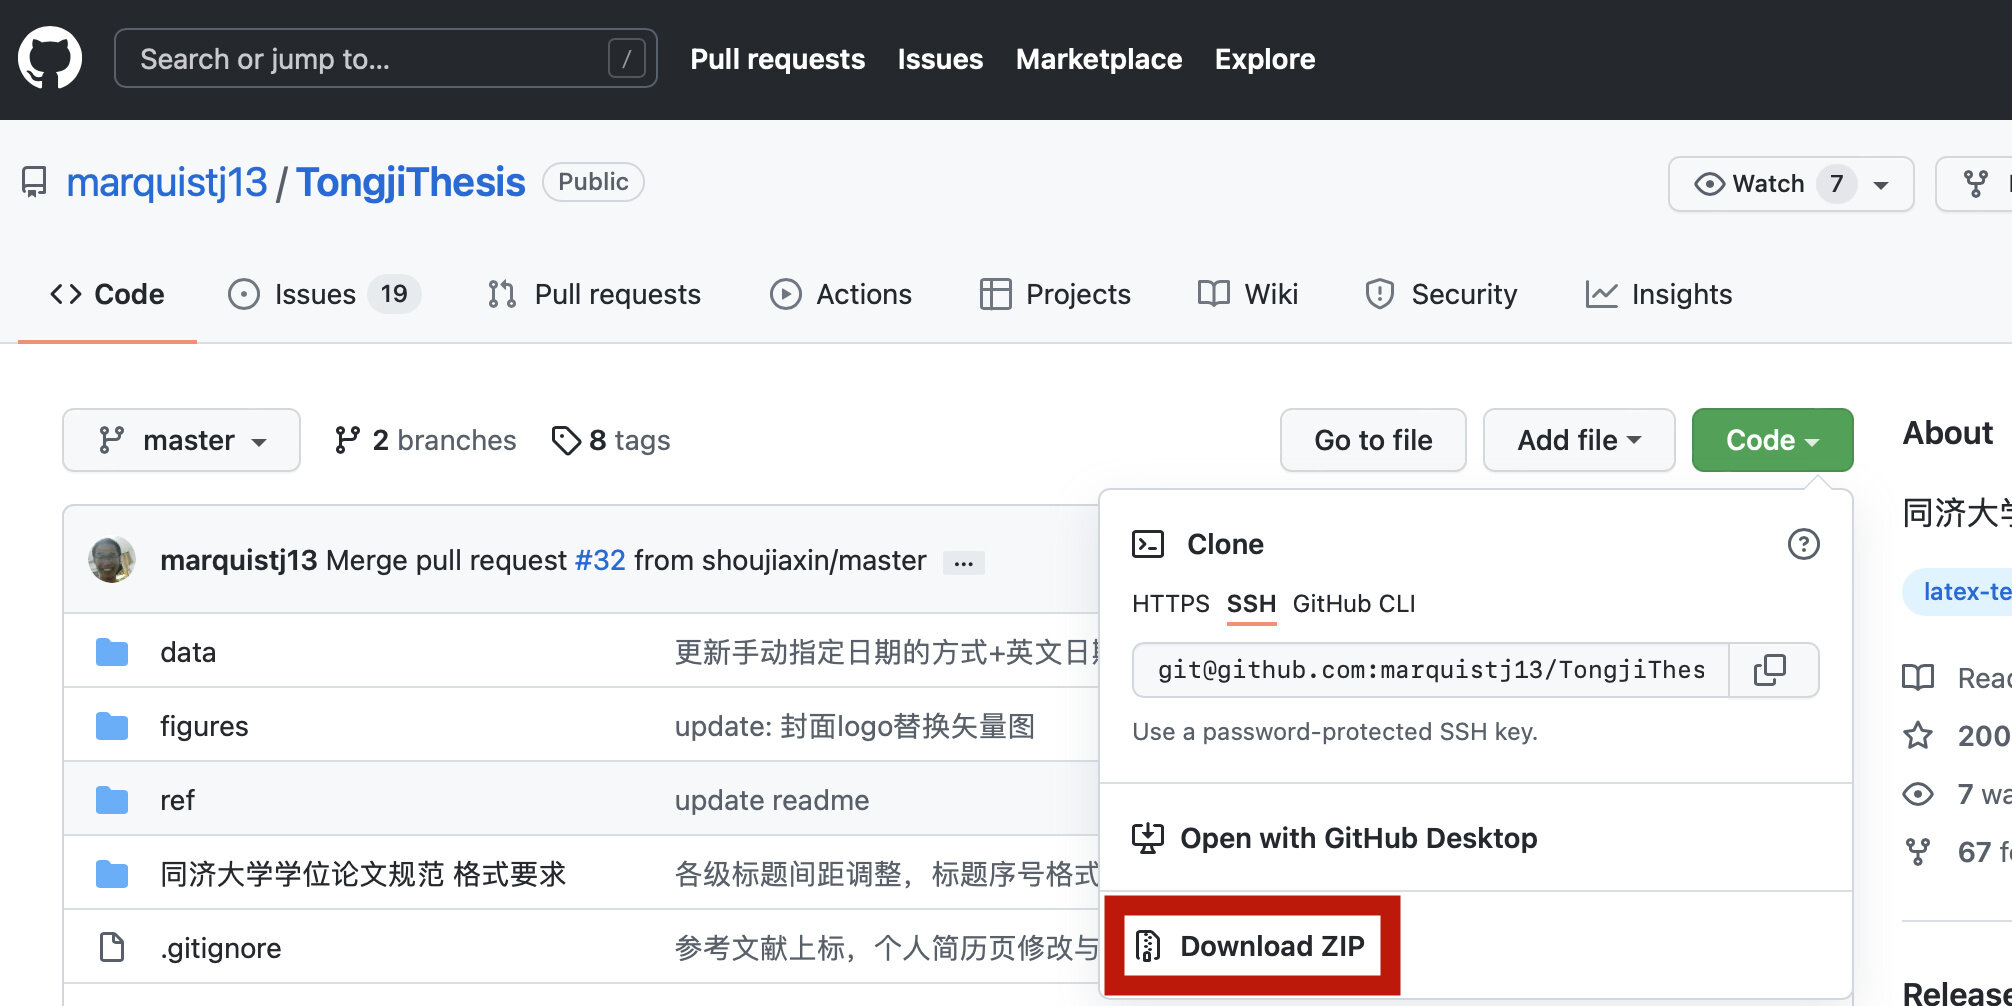Expand commit message ellipsis button
The height and width of the screenshot is (1006, 2012).
coord(963,563)
